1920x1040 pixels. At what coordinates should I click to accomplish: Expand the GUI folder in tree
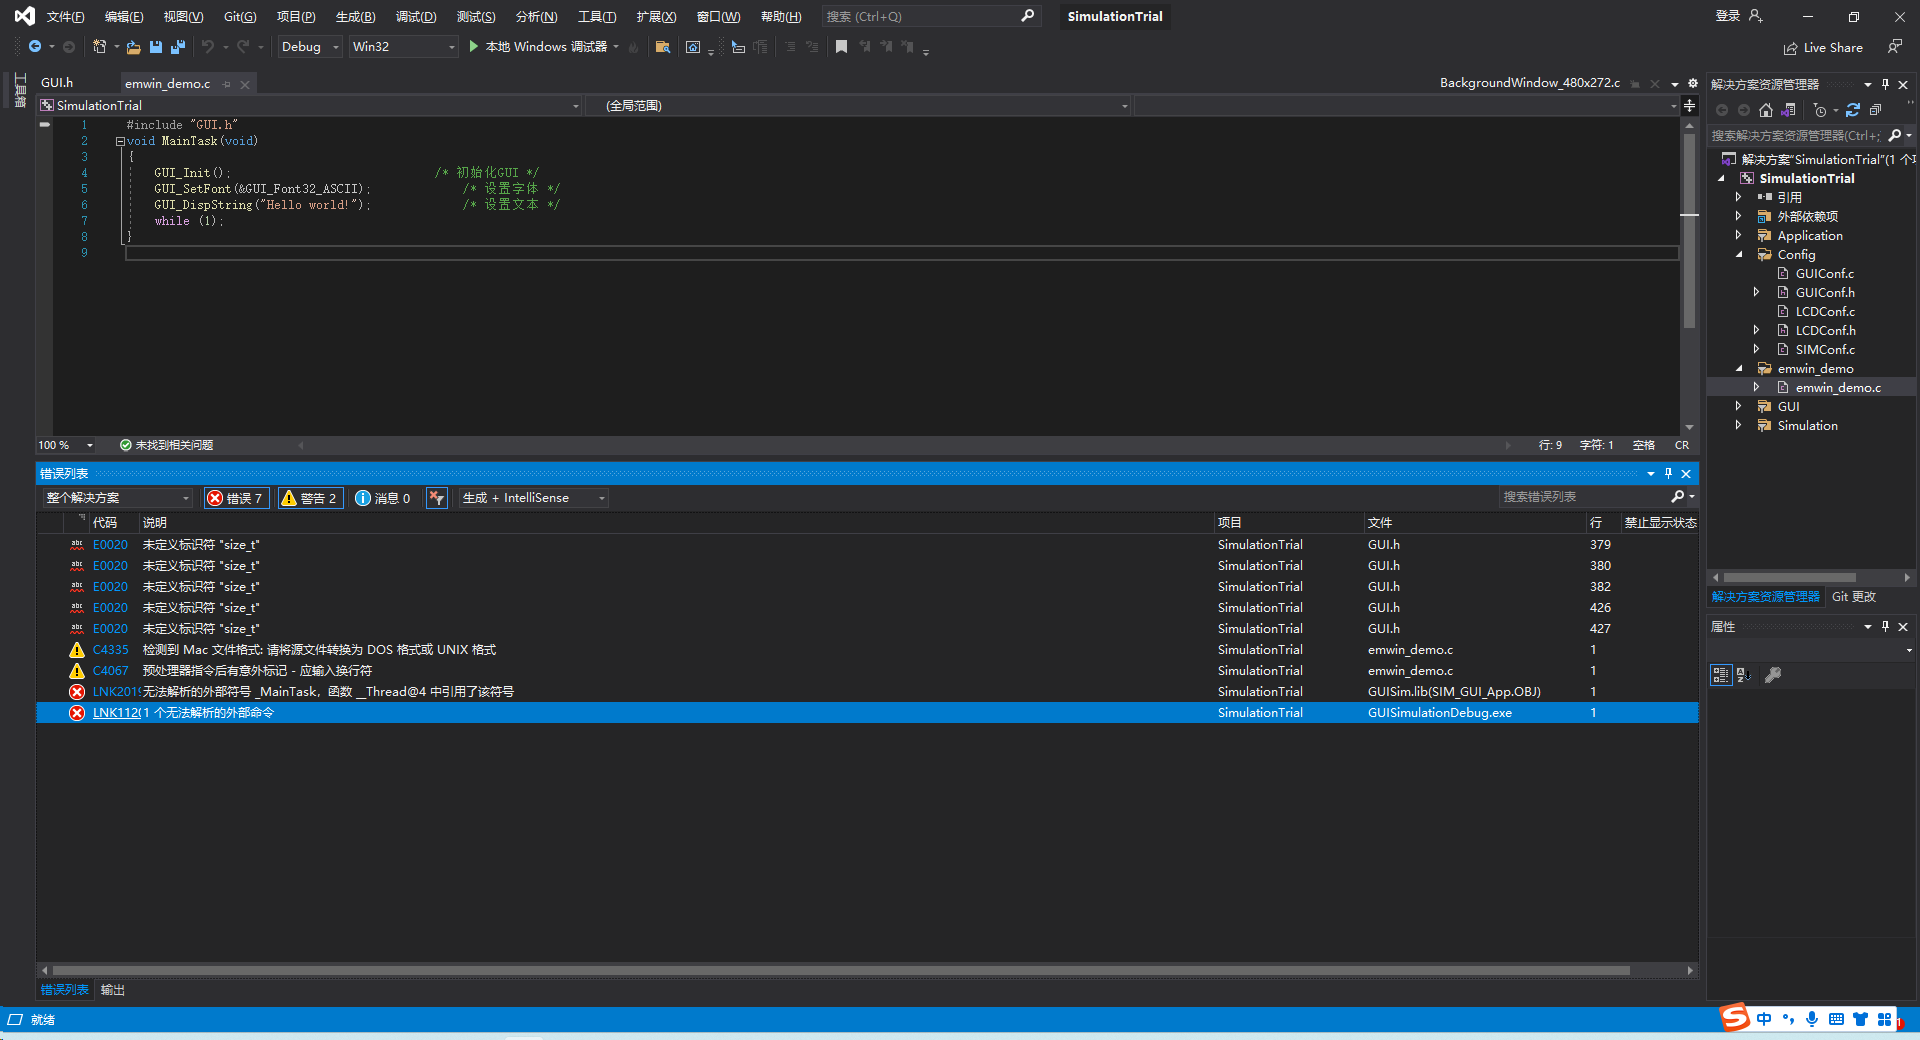1739,407
